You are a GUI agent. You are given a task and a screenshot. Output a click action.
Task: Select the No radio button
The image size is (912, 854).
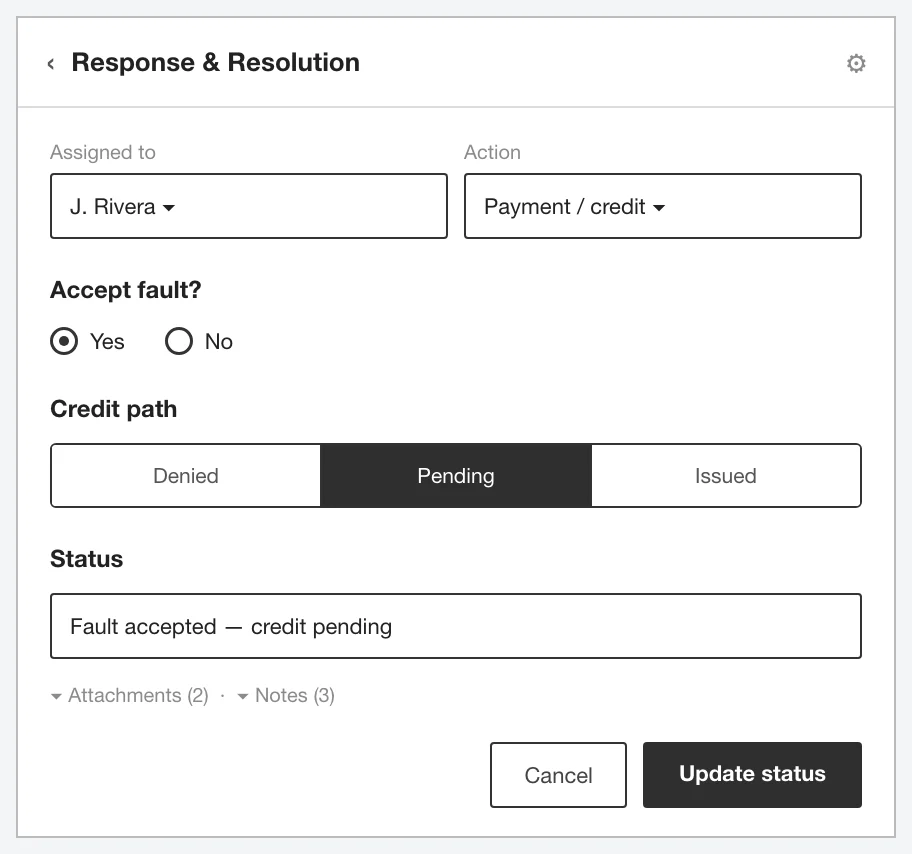[x=179, y=341]
